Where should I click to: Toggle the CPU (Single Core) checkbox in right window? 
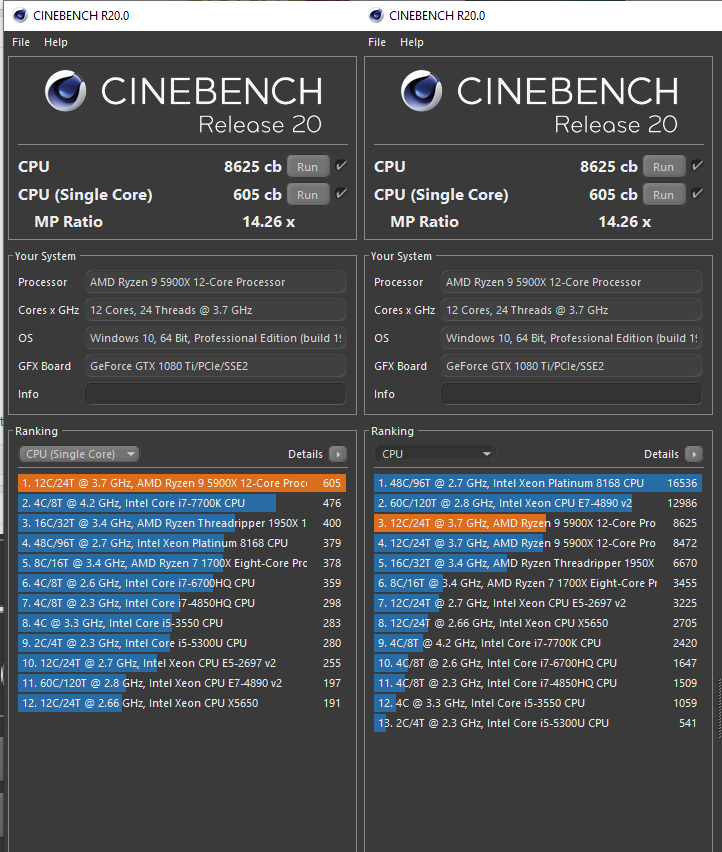coord(697,193)
